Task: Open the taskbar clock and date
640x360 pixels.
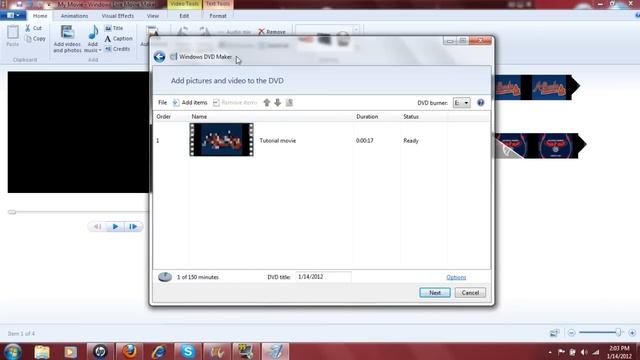Action: click(619, 352)
